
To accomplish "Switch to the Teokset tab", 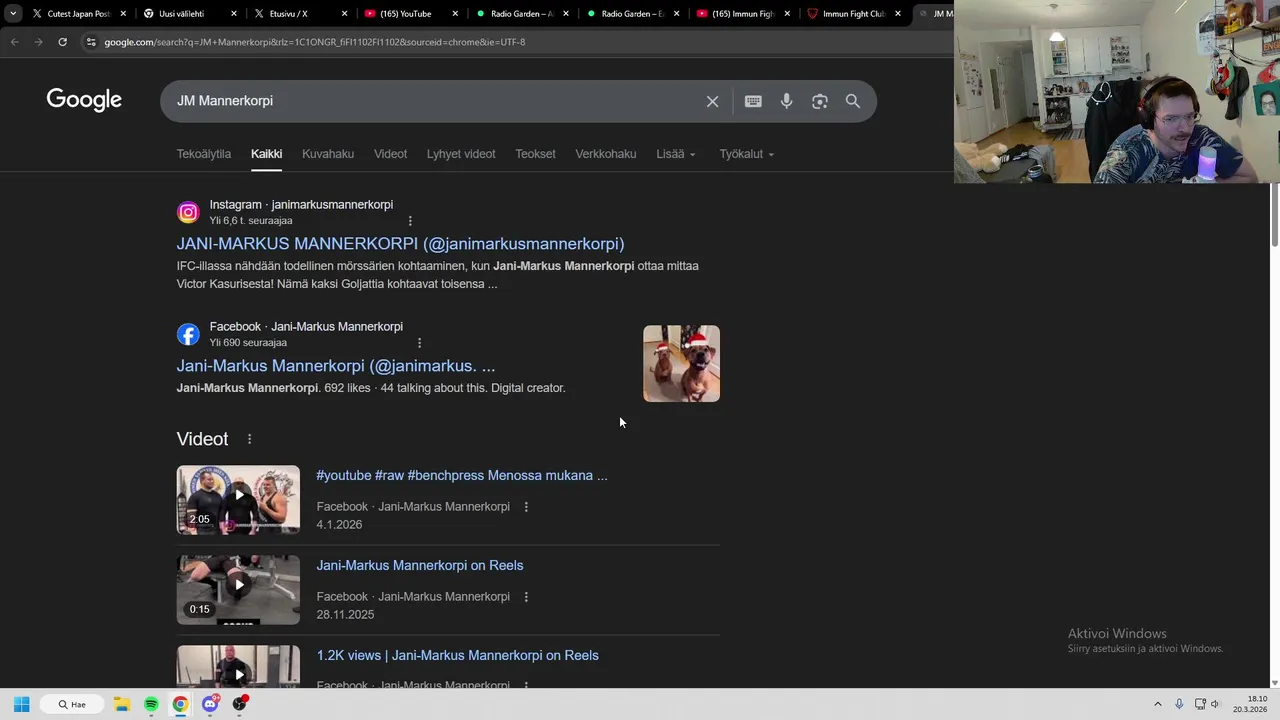I will point(535,154).
